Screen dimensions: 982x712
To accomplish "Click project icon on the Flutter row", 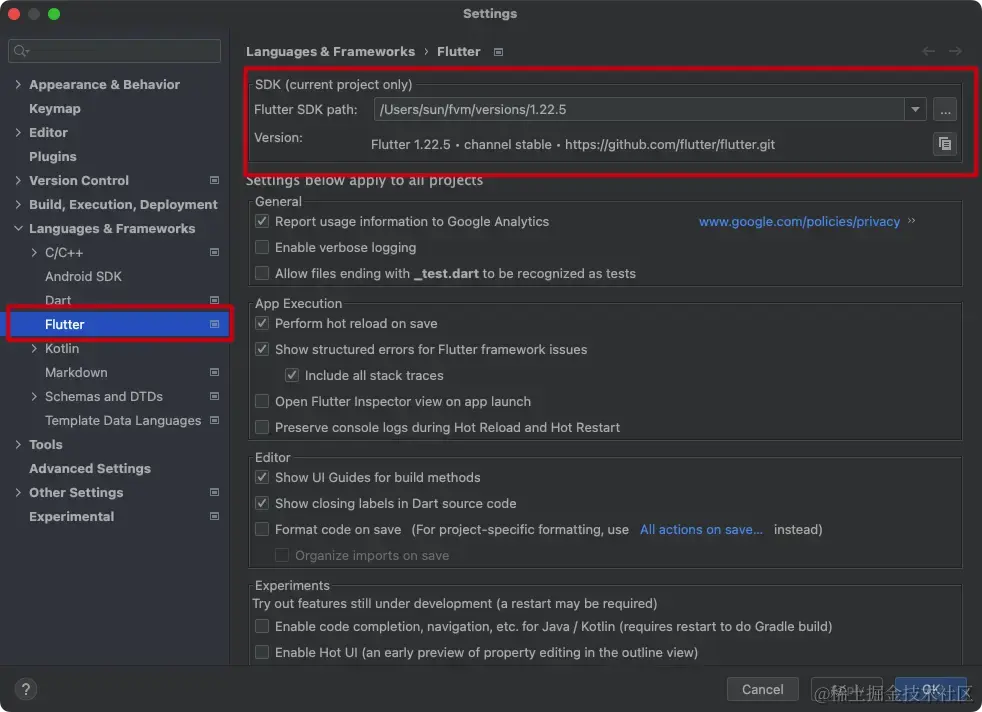I will click(x=214, y=324).
